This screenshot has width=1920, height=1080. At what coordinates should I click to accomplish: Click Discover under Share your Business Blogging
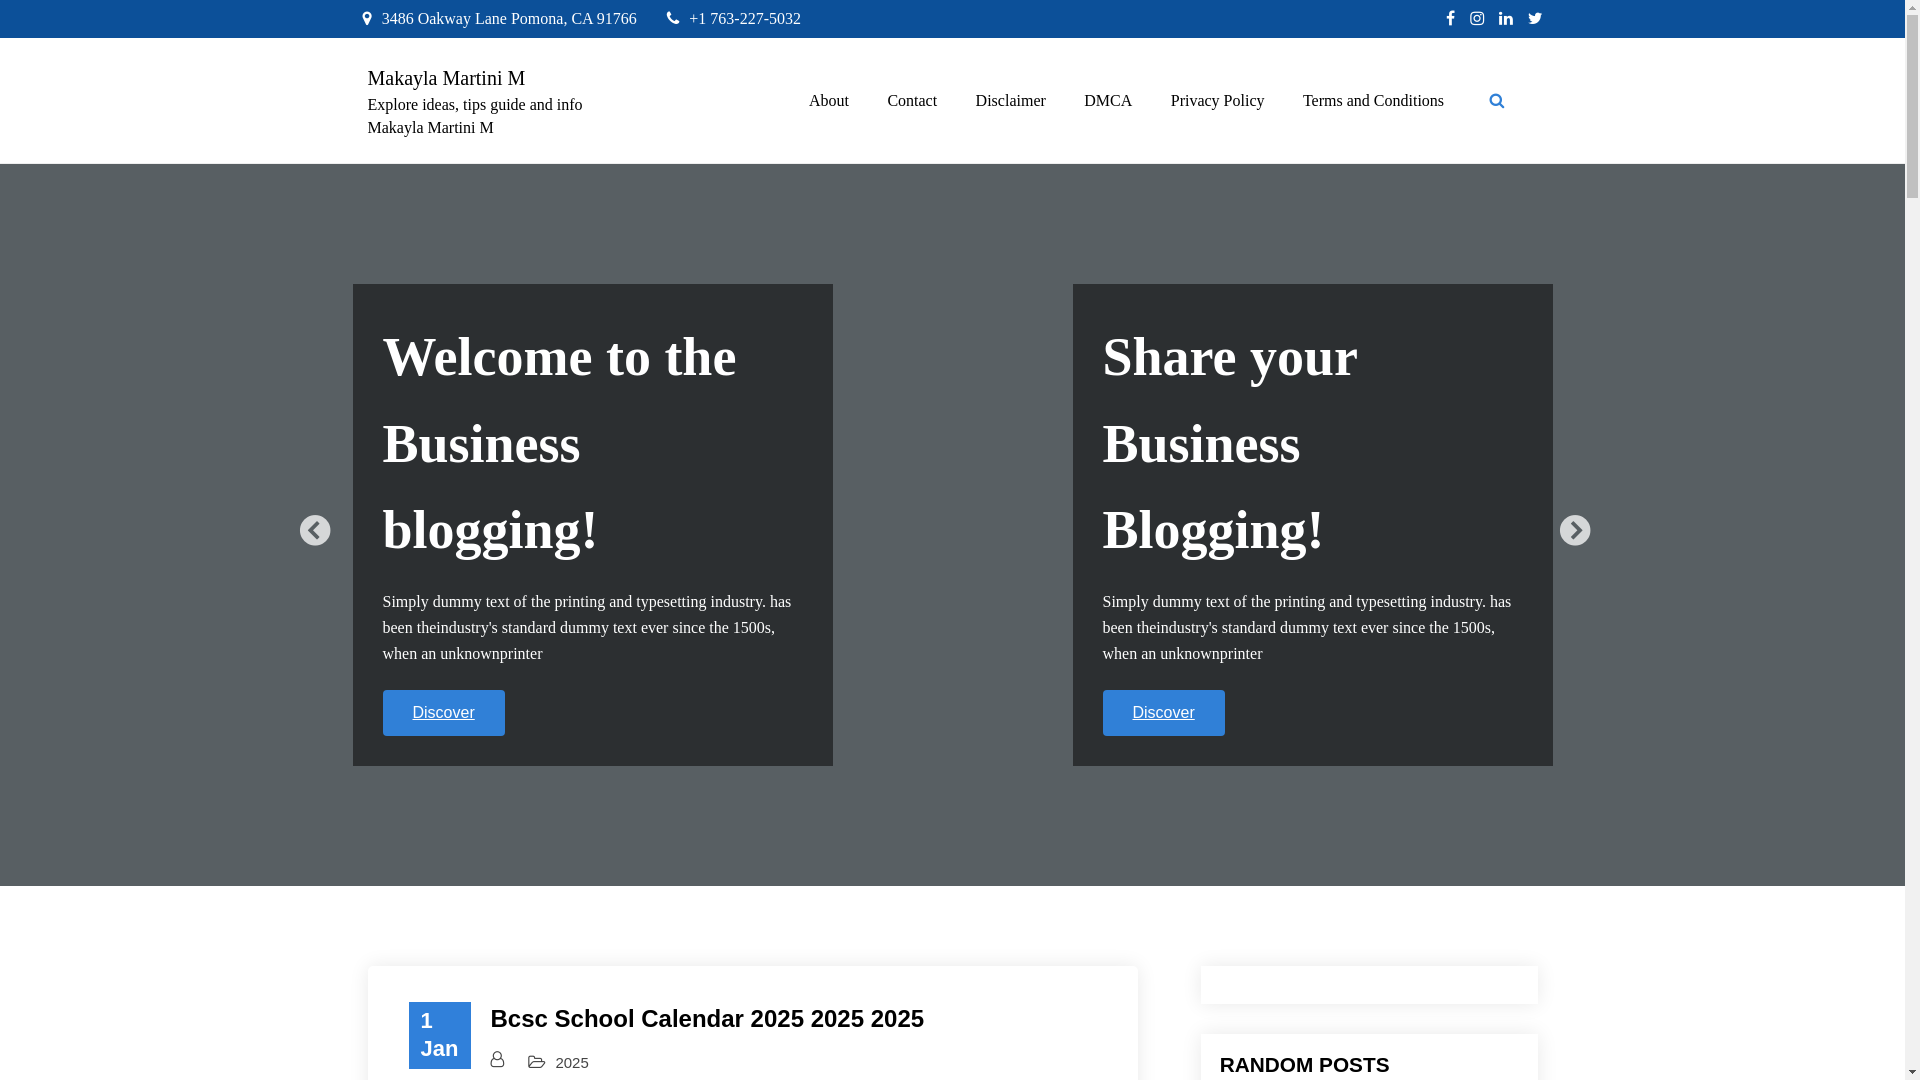1163,713
